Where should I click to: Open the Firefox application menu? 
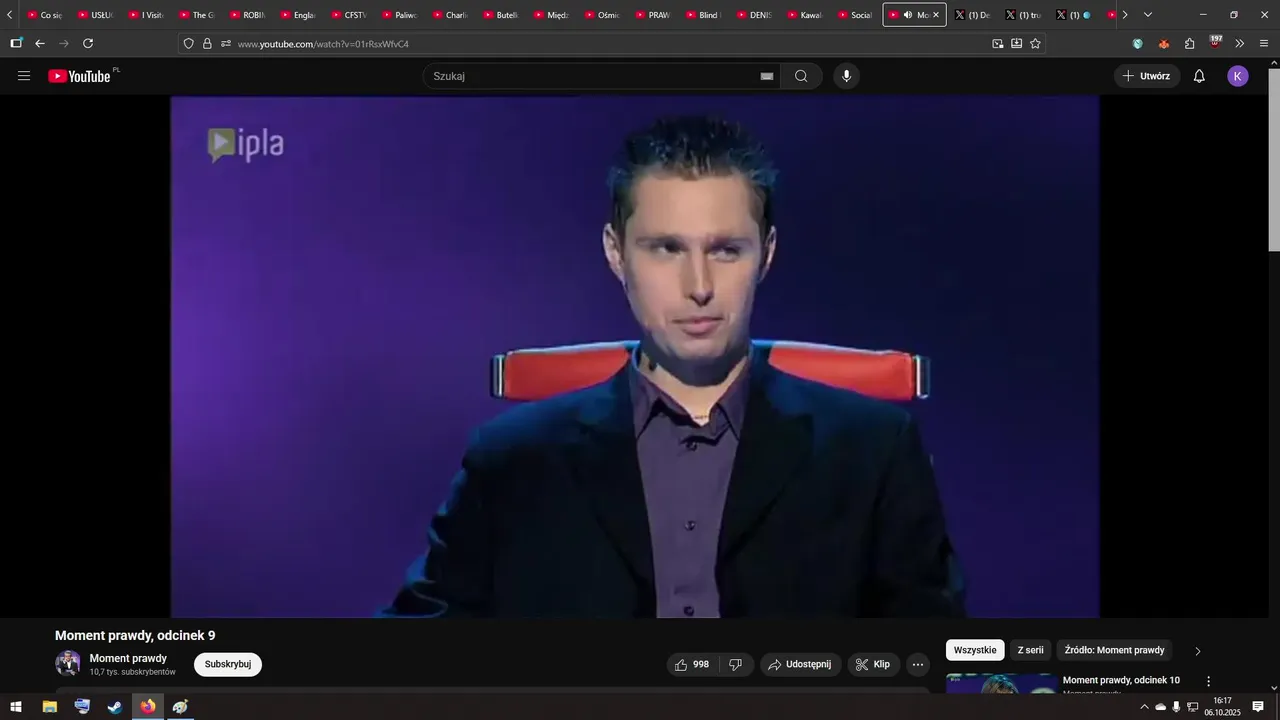click(1264, 43)
